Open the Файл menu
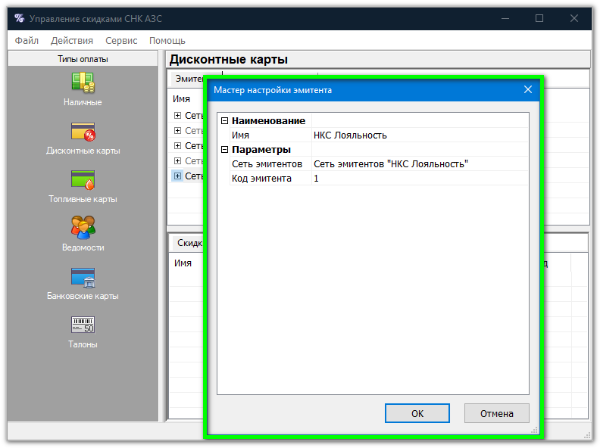This screenshot has height=448, width=600. pos(27,41)
